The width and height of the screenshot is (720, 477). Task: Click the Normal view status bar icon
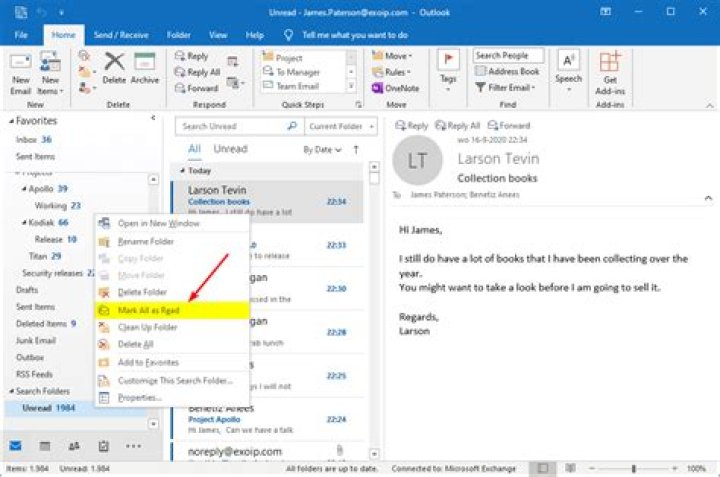point(542,468)
